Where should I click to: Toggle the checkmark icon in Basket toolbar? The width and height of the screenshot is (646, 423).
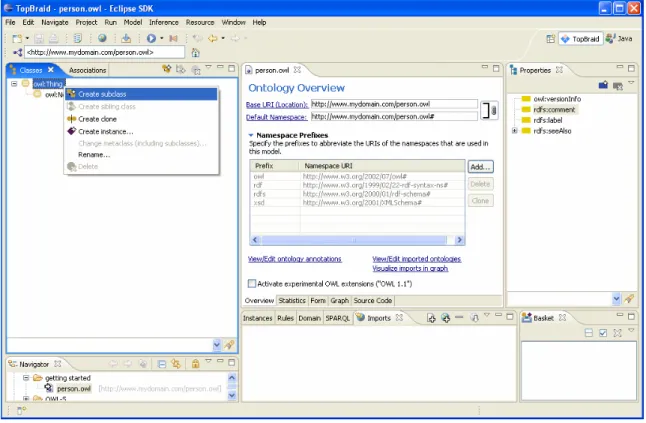[x=603, y=333]
